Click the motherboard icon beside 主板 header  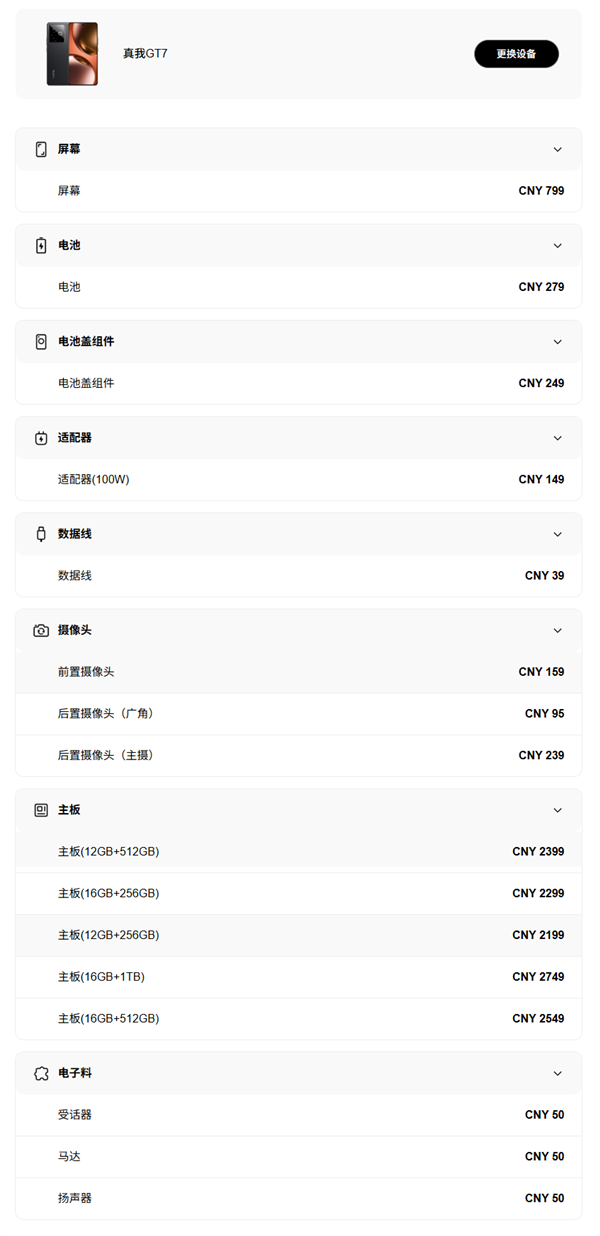click(x=40, y=810)
